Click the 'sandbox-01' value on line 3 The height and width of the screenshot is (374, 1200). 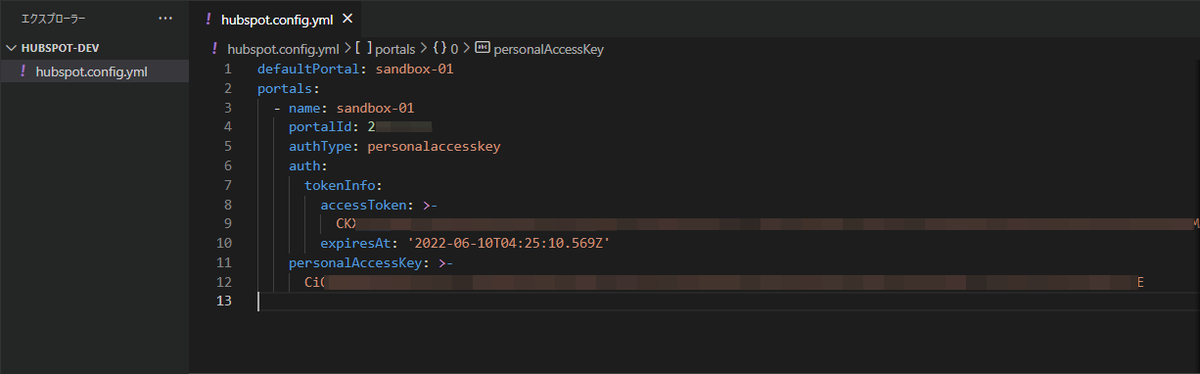(x=375, y=108)
